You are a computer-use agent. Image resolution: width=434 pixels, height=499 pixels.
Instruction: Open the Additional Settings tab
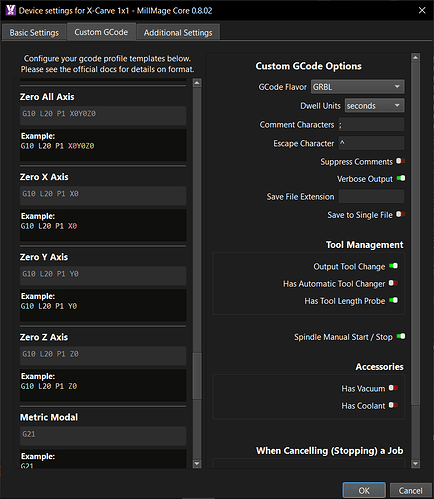pos(178,33)
